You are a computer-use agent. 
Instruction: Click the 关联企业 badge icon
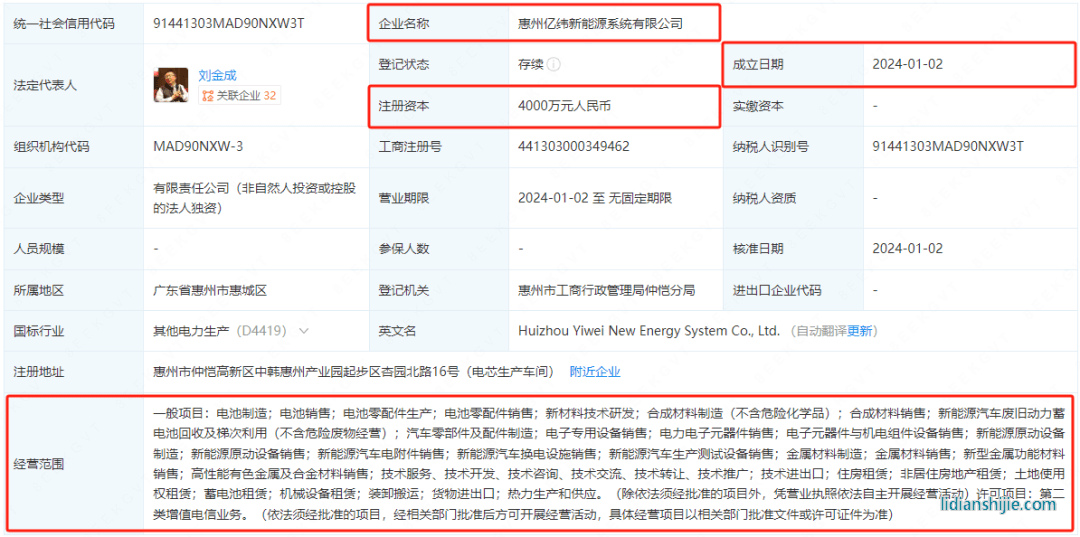(x=207, y=96)
